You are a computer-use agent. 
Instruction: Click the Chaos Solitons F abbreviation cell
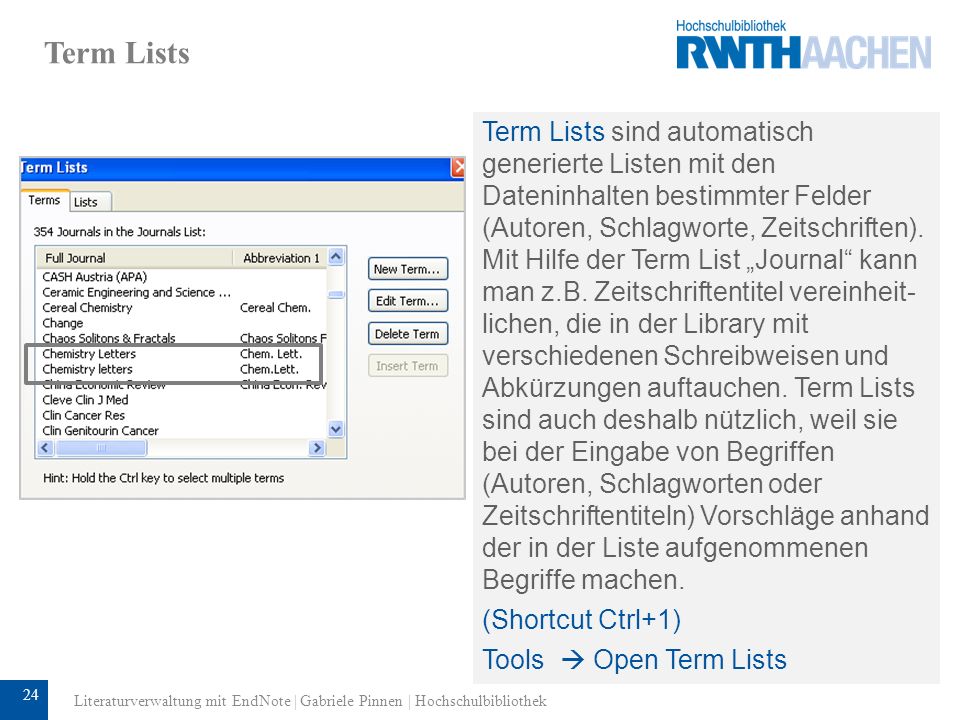click(283, 339)
